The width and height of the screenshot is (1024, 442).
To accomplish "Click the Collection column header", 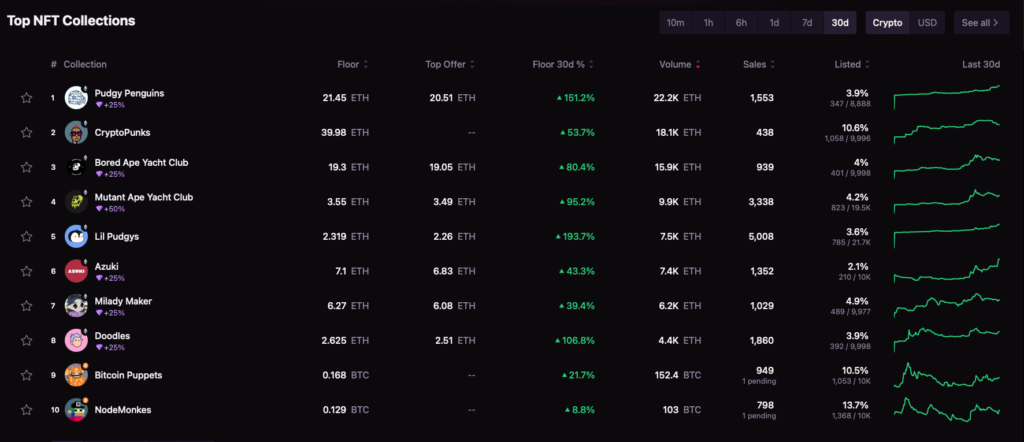I will tap(85, 65).
